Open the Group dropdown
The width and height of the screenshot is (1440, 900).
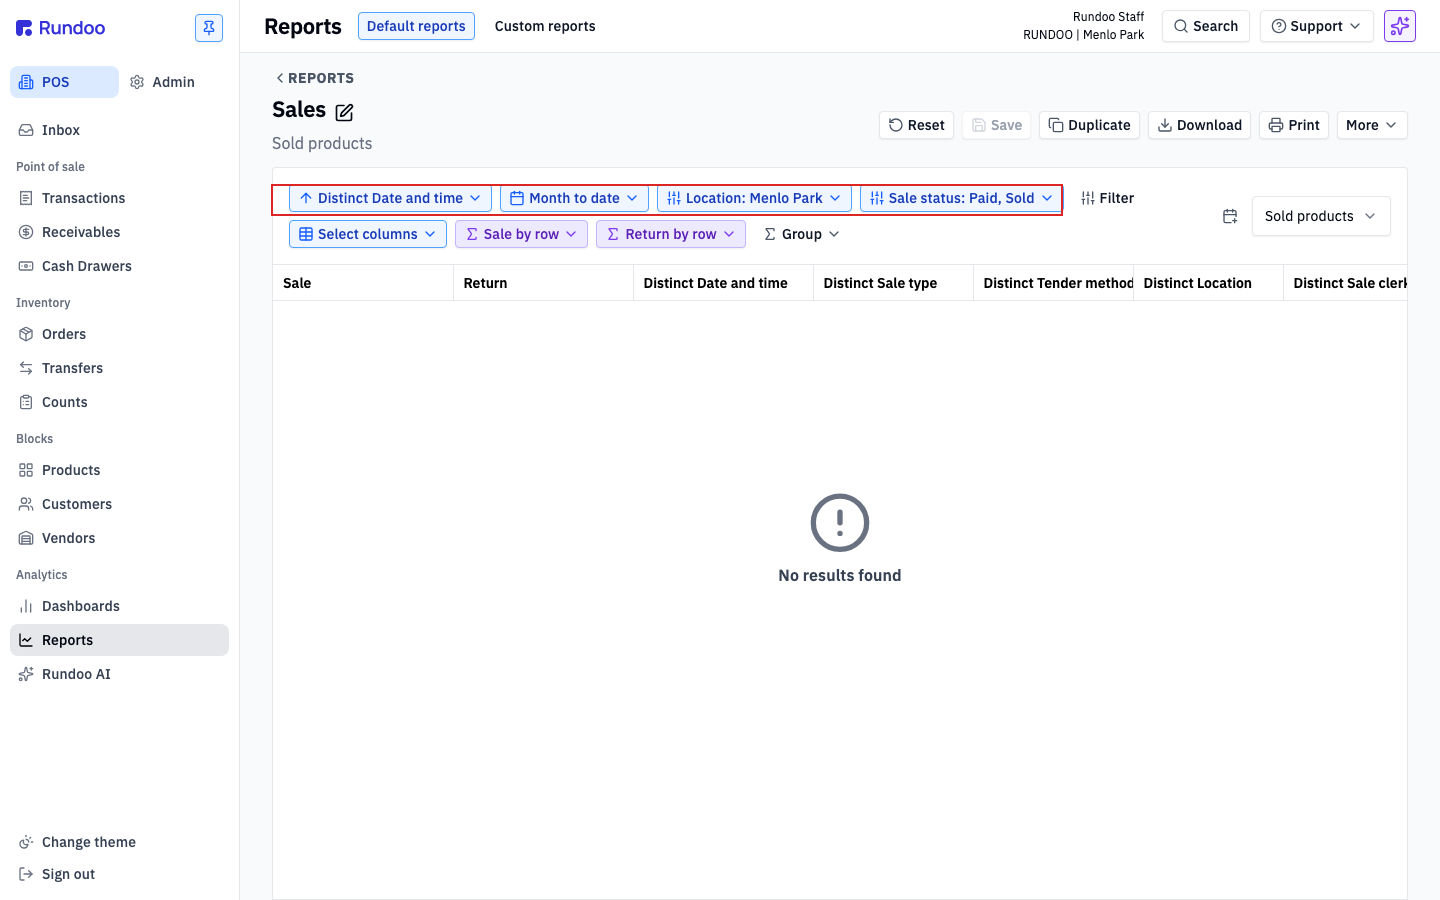tap(802, 234)
